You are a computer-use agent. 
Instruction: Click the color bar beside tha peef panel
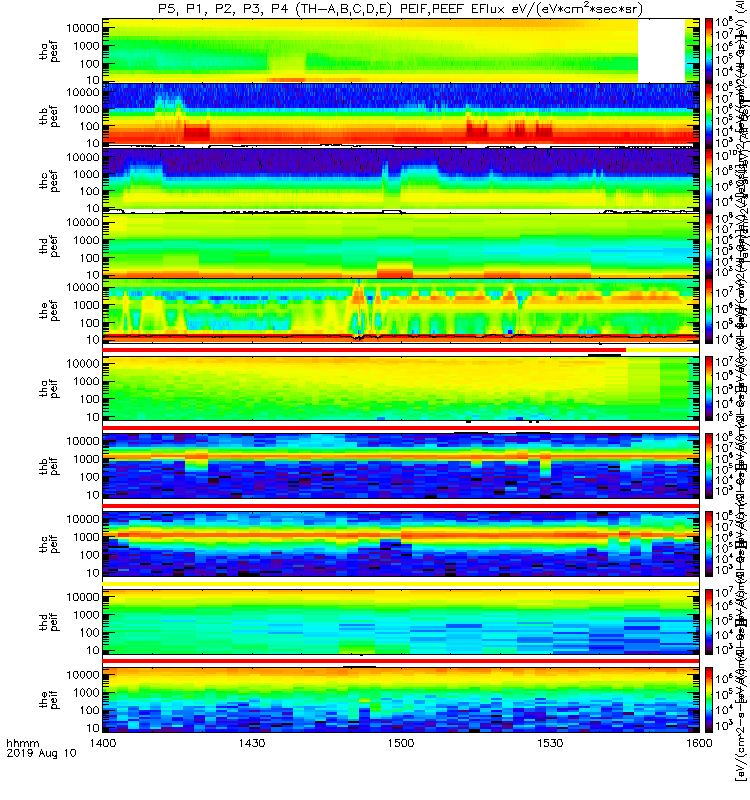(709, 50)
